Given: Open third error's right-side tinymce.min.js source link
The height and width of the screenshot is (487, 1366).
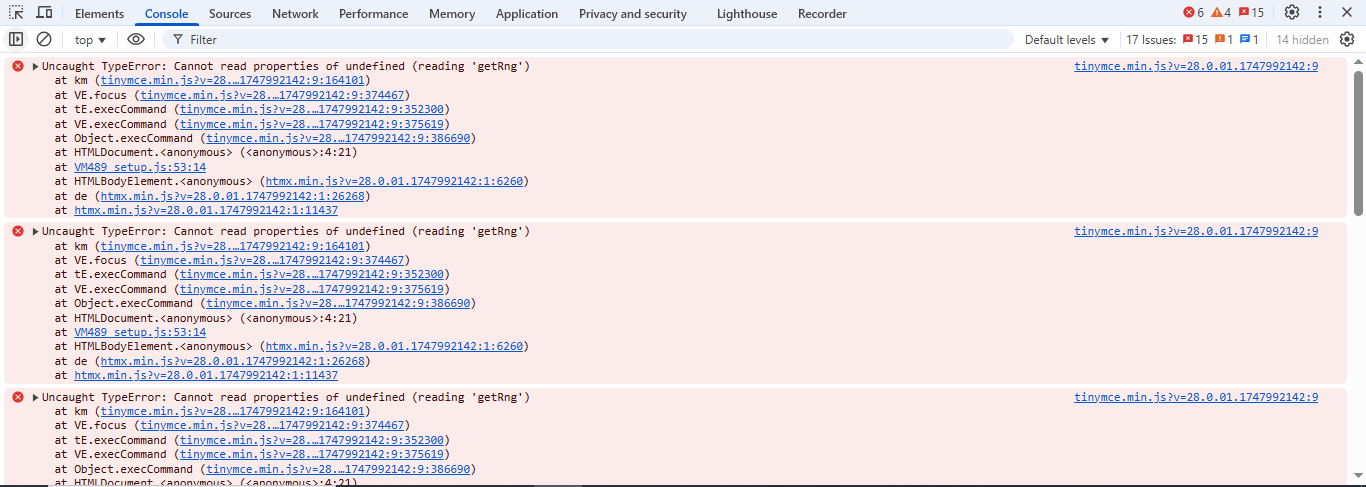Looking at the screenshot, I should tap(1196, 397).
